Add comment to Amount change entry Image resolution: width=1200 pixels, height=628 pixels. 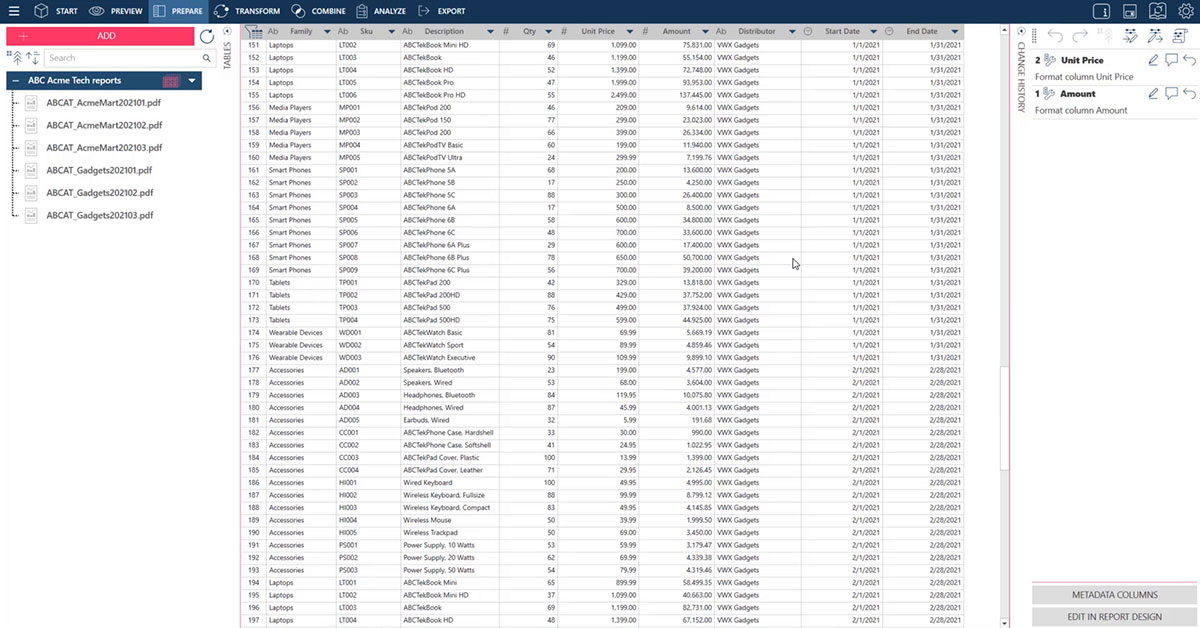click(x=1171, y=94)
